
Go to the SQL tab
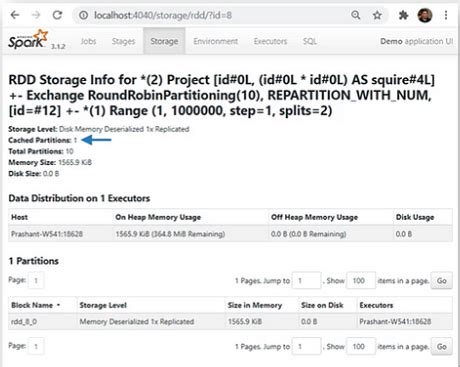click(310, 41)
